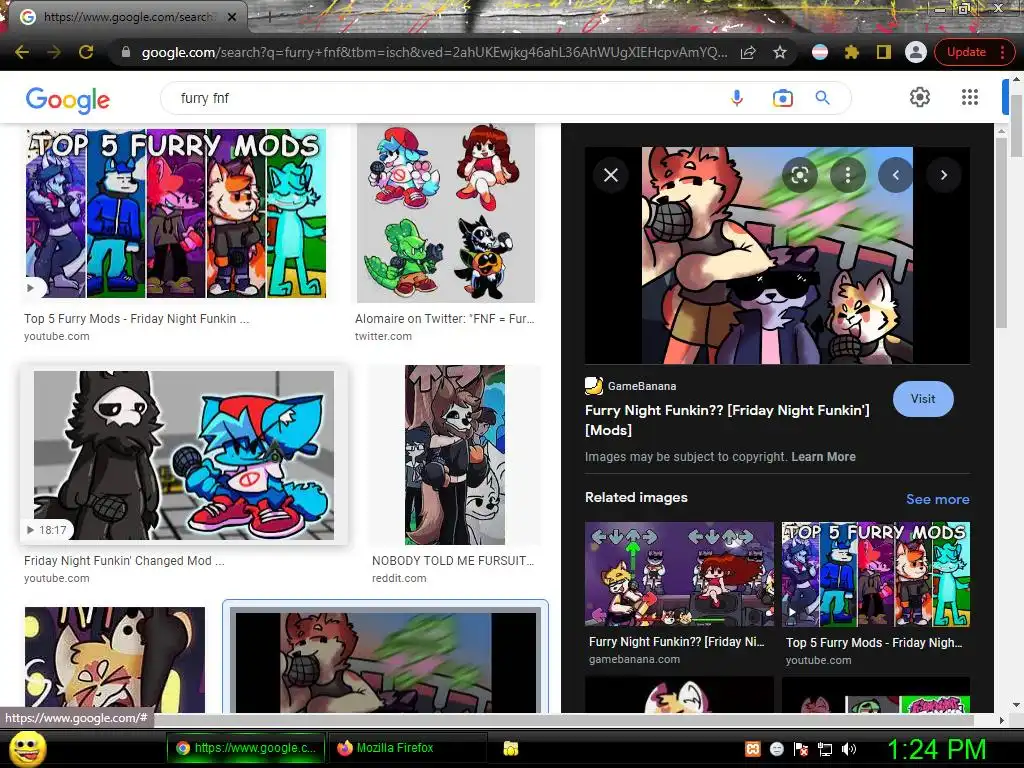This screenshot has height=768, width=1024.
Task: Go to previous image with left chevron
Action: coord(895,175)
